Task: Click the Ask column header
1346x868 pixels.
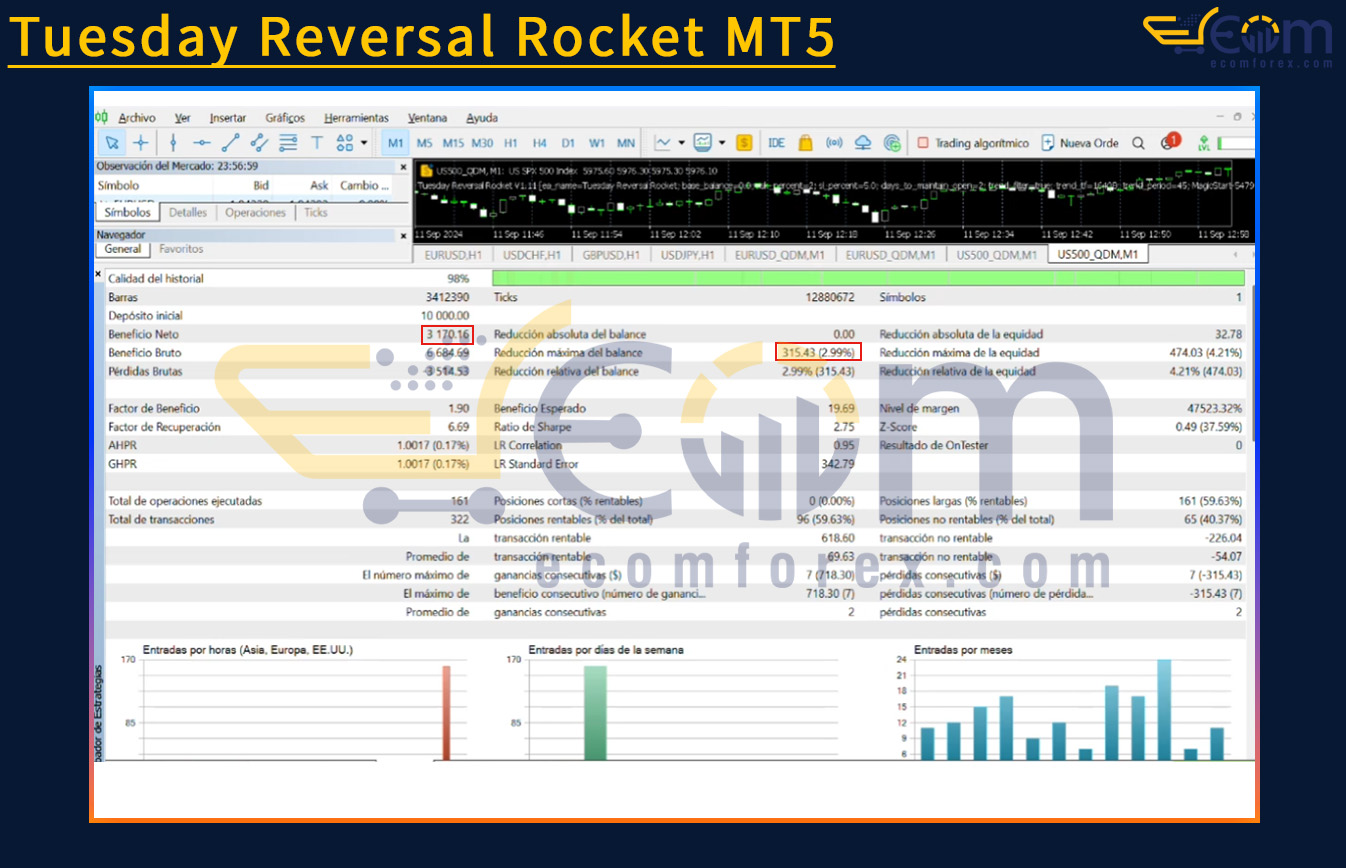Action: [319, 186]
